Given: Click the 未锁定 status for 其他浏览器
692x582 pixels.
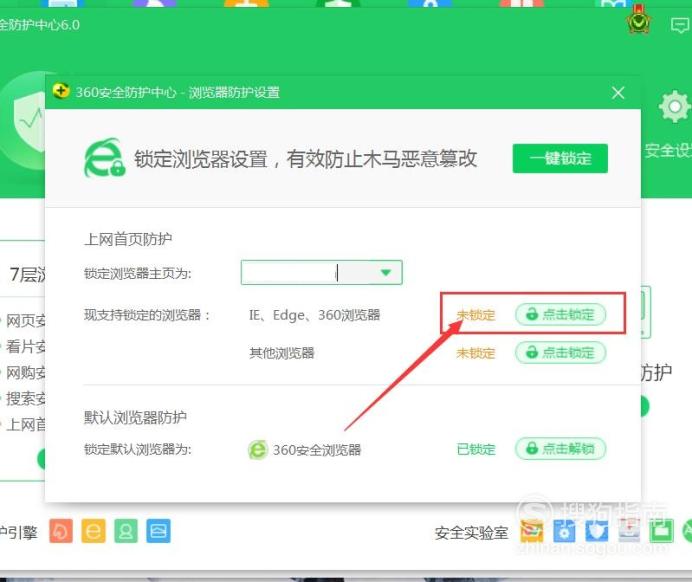Looking at the screenshot, I should coord(476,353).
